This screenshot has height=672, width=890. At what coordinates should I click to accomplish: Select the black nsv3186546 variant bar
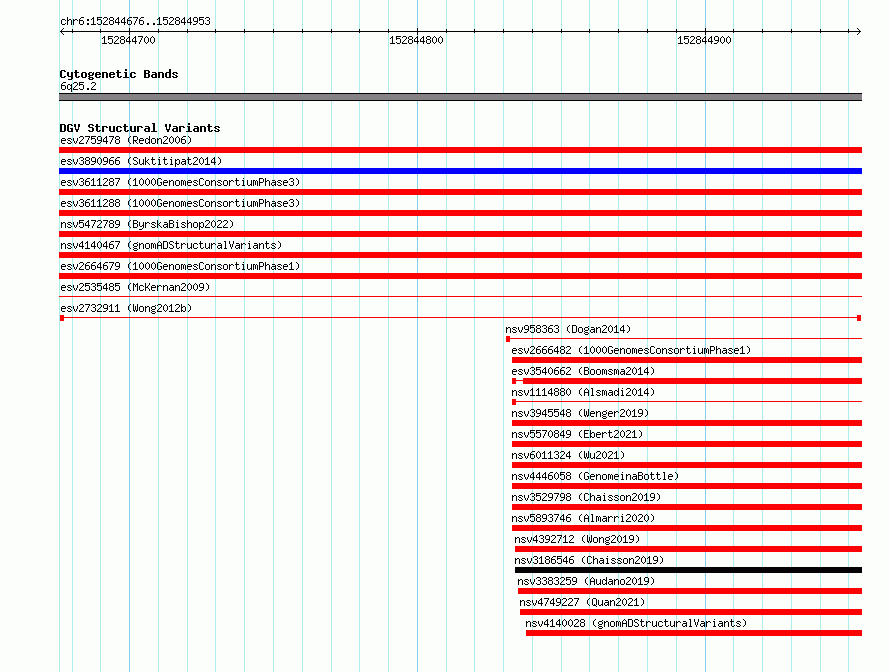[x=689, y=570]
